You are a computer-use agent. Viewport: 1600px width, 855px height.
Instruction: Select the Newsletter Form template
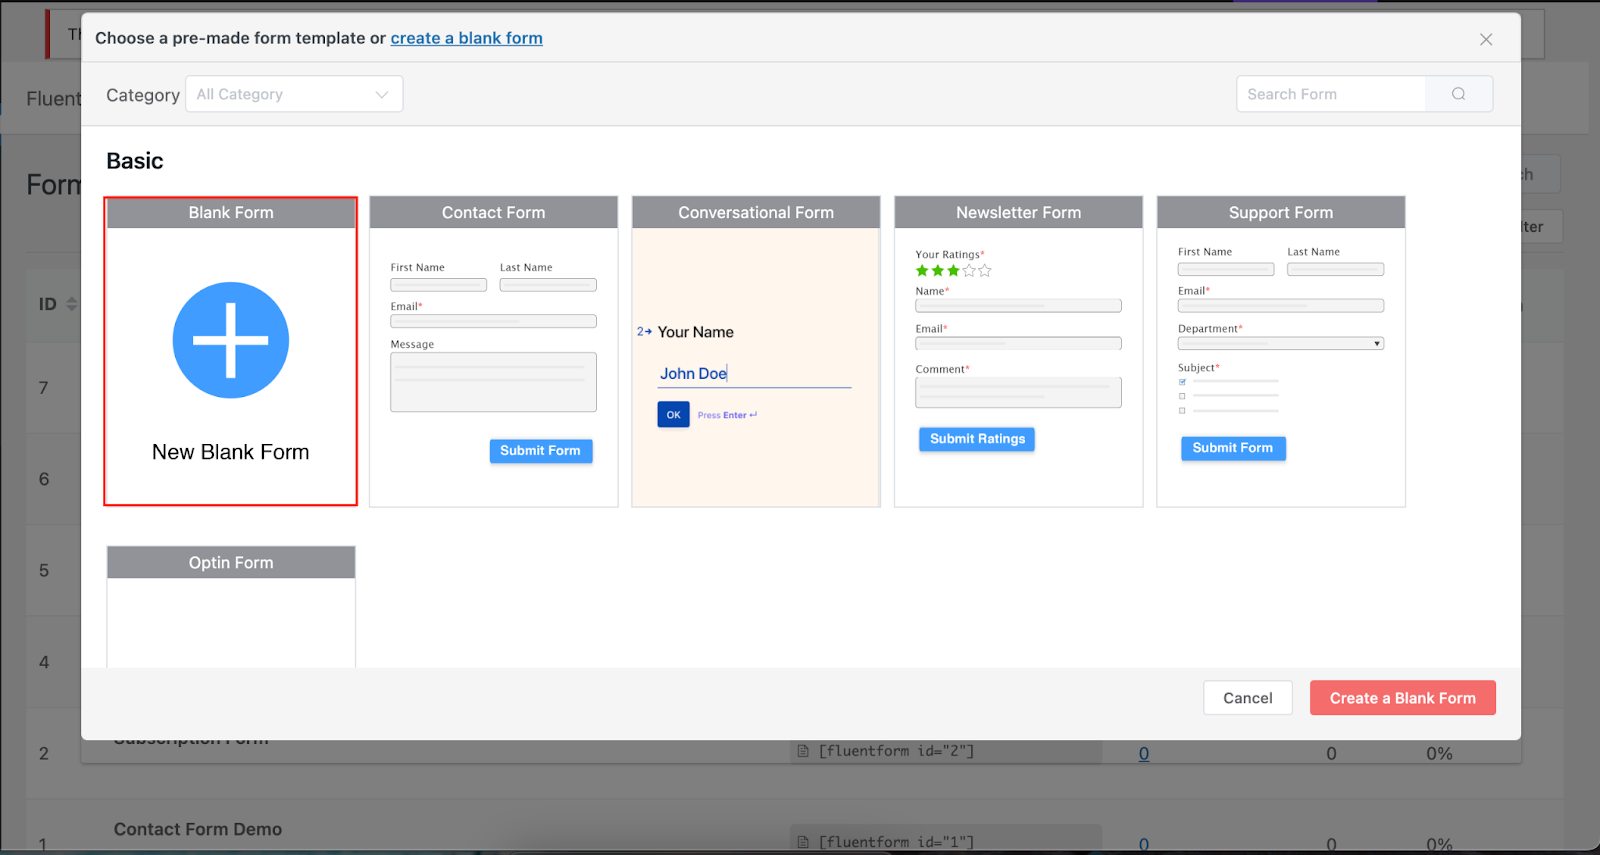pyautogui.click(x=1019, y=351)
